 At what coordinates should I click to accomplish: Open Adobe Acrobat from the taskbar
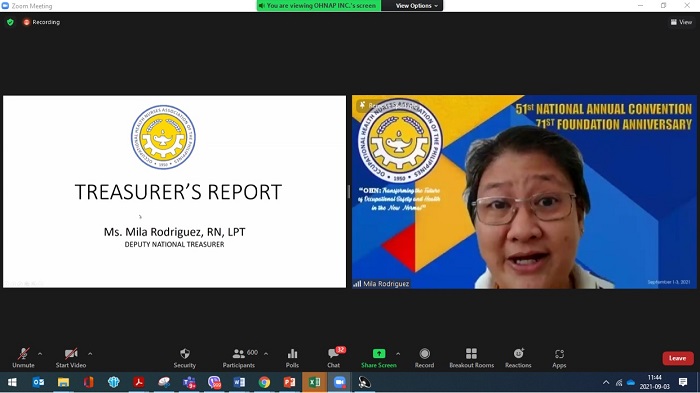[139, 382]
